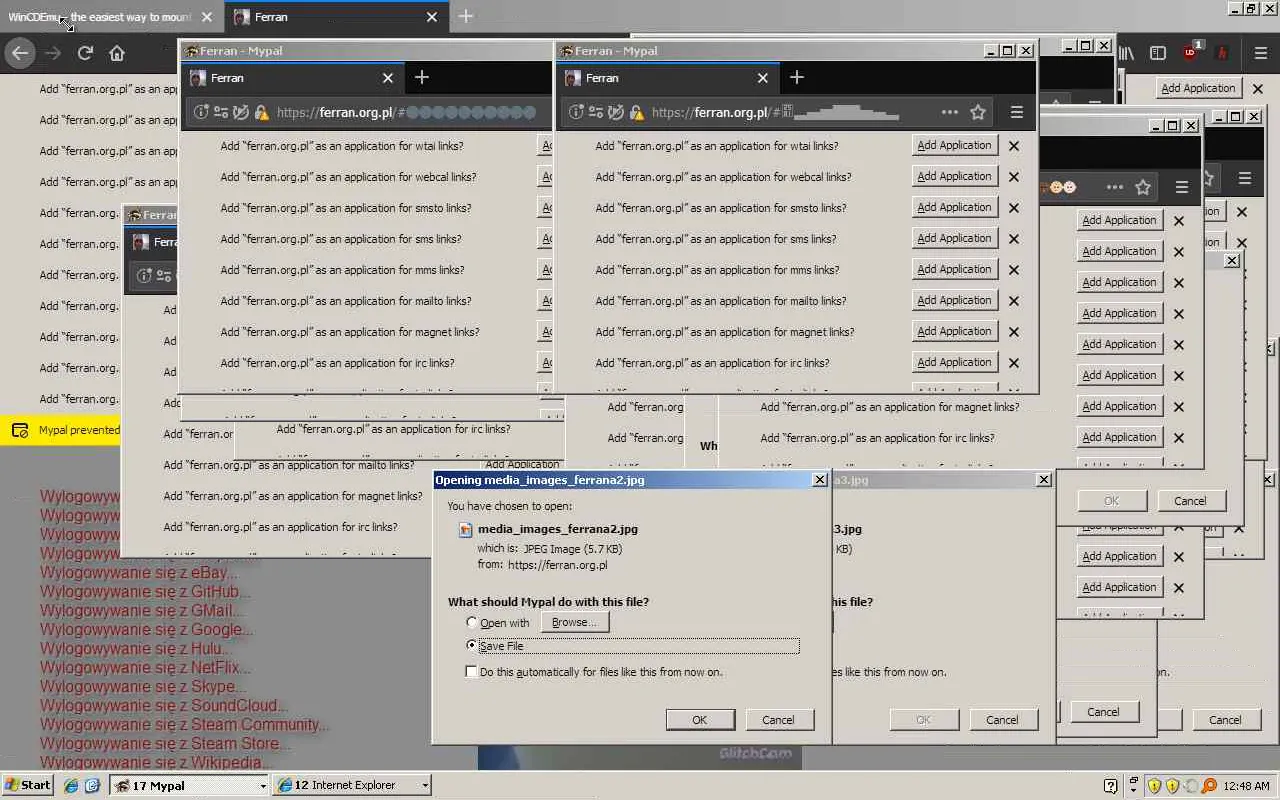Open the uBlock Origin extension icon

(1191, 52)
